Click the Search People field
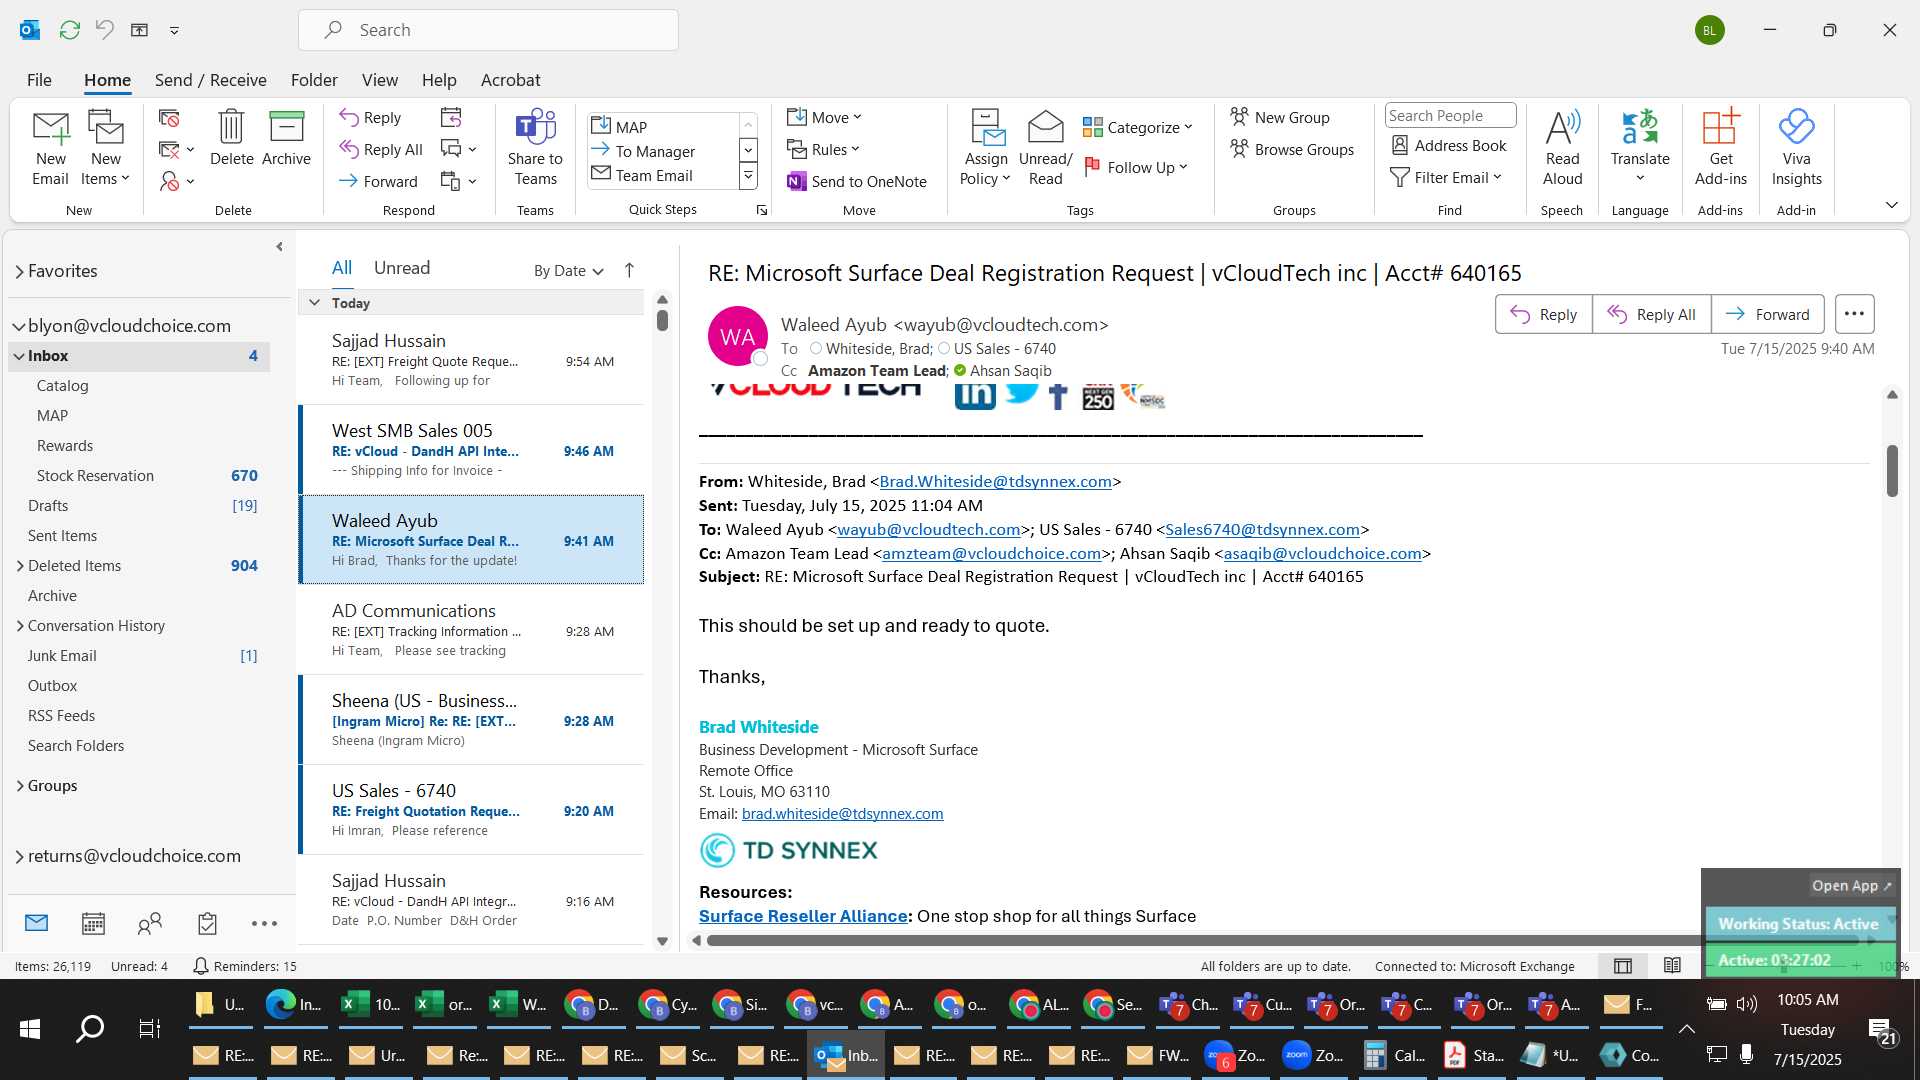Screen dimensions: 1920x1080 [x=1450, y=116]
